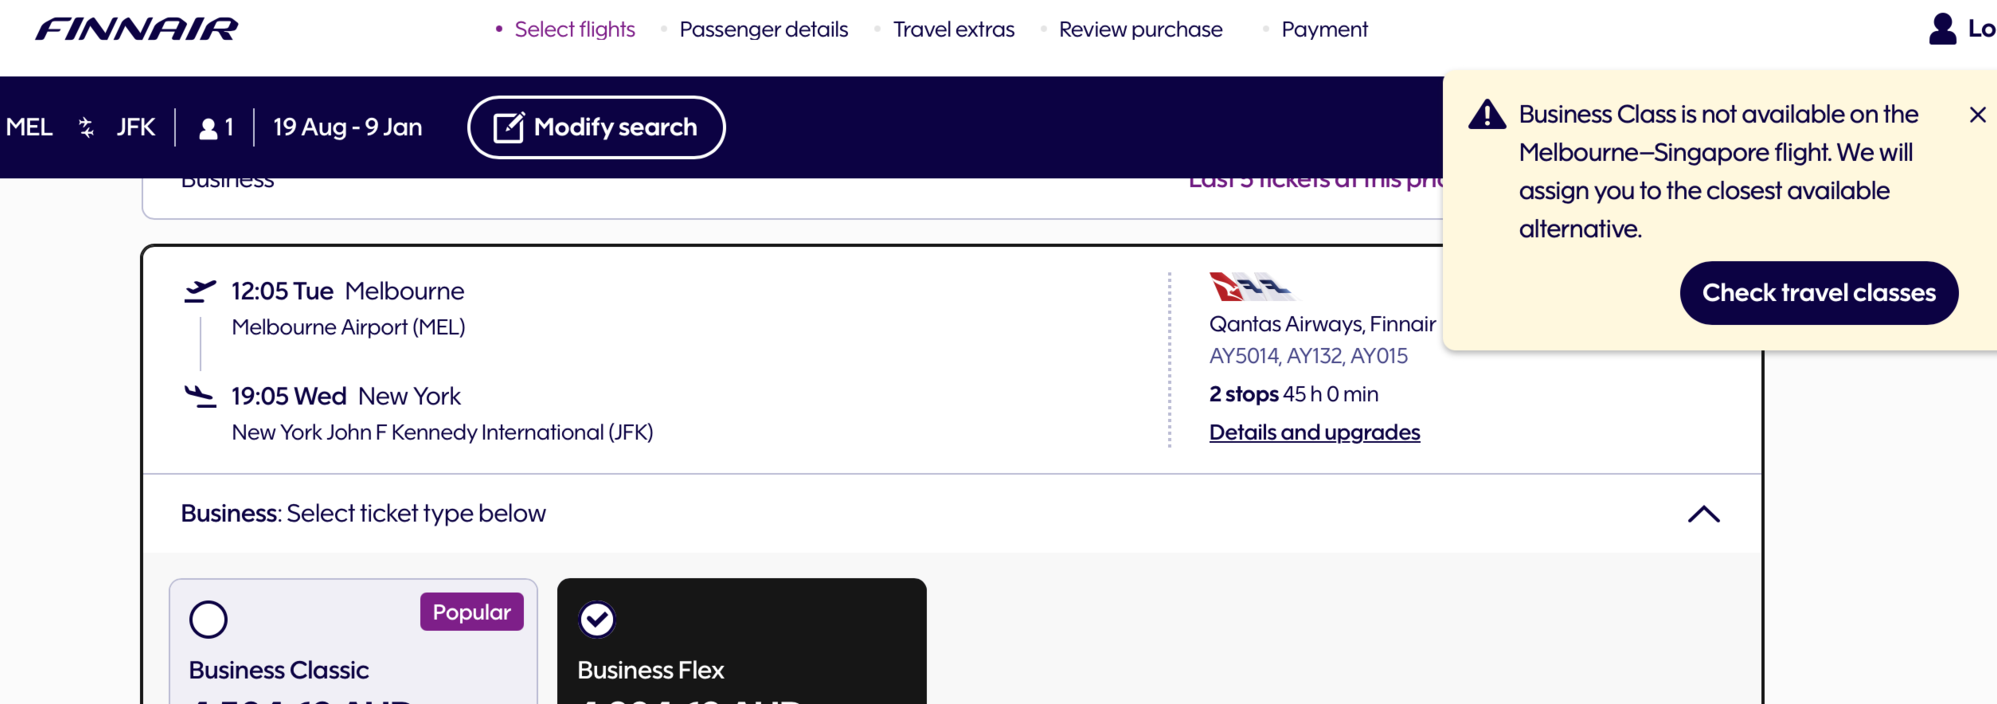This screenshot has height=704, width=1997.
Task: Click the departure plane icon next to Melbourne
Action: (200, 290)
